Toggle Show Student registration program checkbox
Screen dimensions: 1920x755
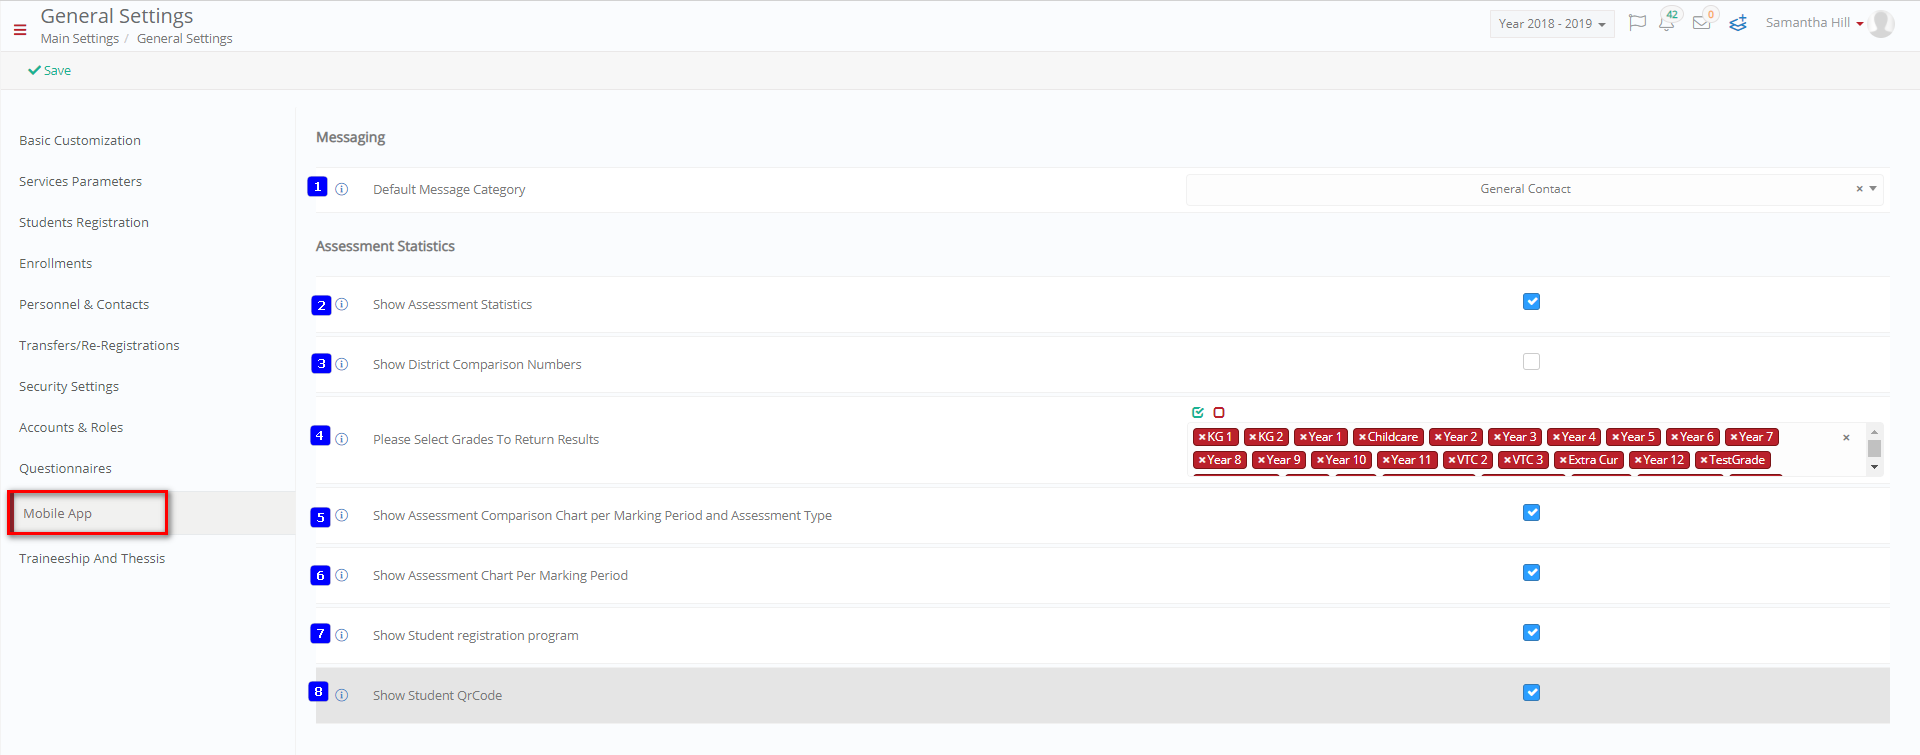point(1531,632)
